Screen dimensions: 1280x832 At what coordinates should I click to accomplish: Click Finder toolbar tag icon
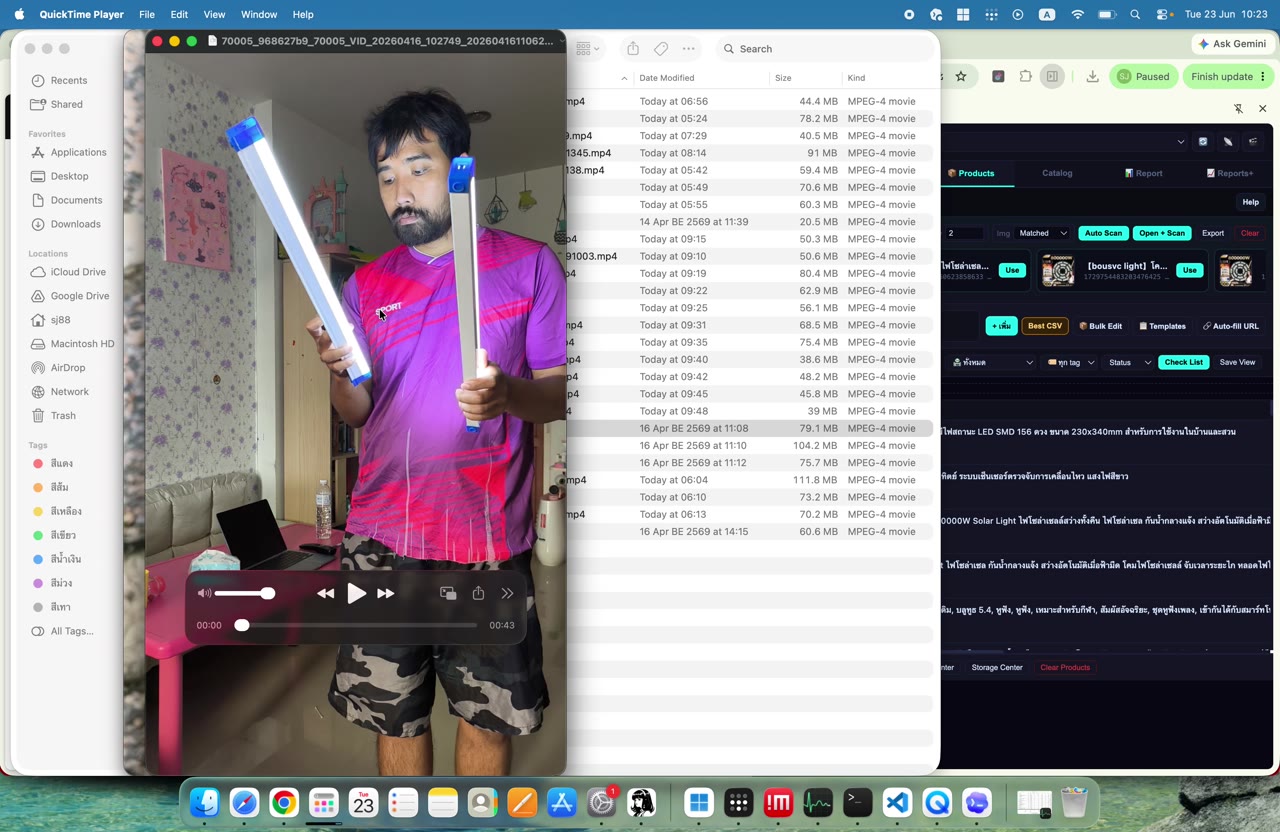click(661, 48)
